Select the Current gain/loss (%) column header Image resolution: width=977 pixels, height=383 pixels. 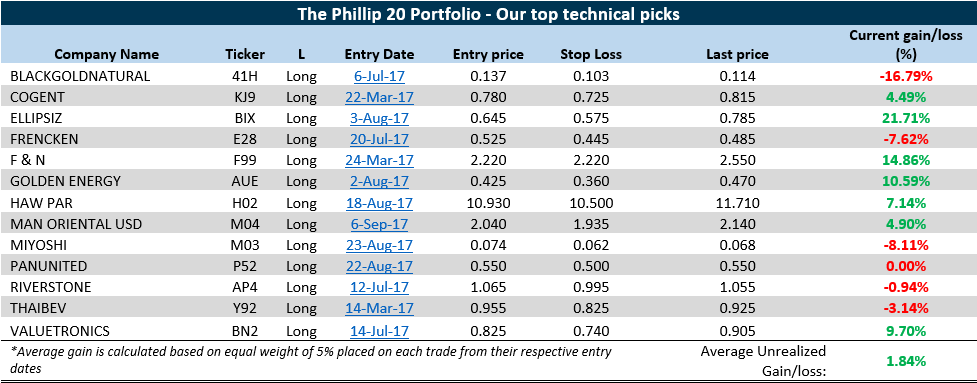[x=903, y=45]
